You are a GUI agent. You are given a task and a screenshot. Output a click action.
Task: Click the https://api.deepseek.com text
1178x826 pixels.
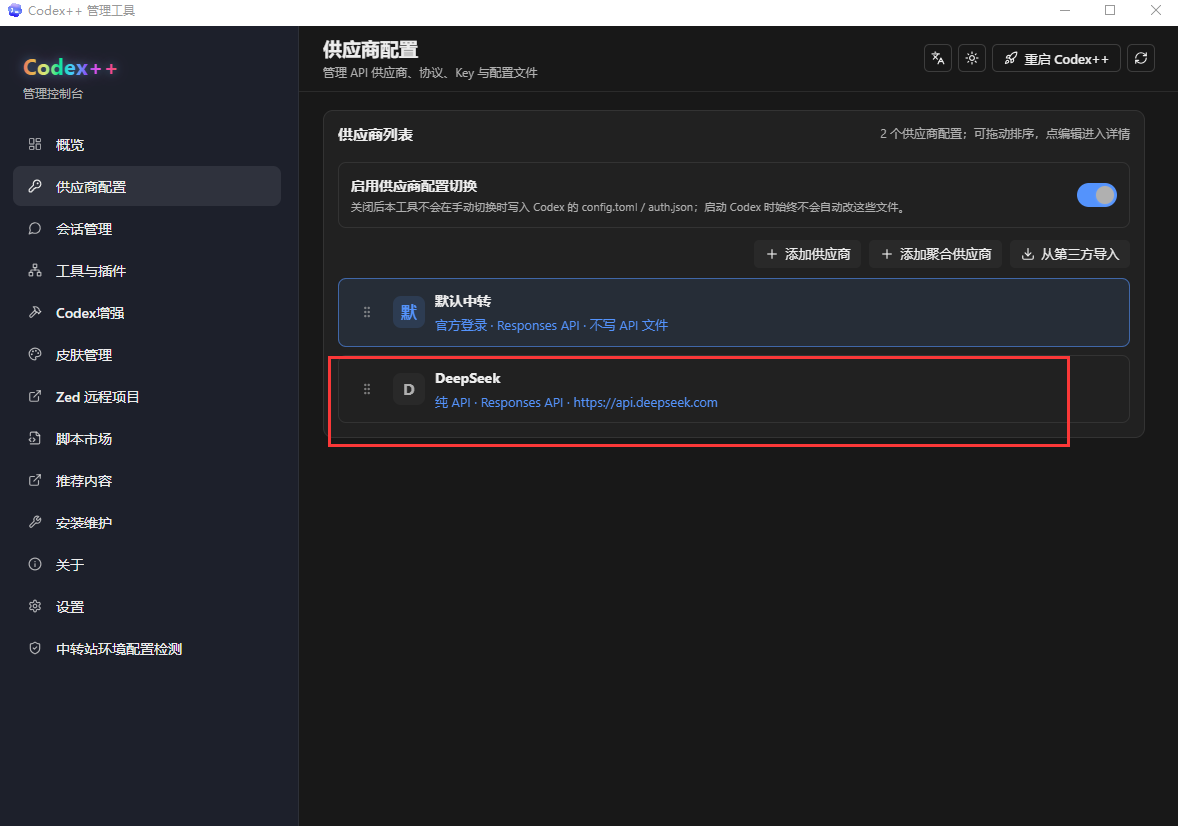[645, 403]
